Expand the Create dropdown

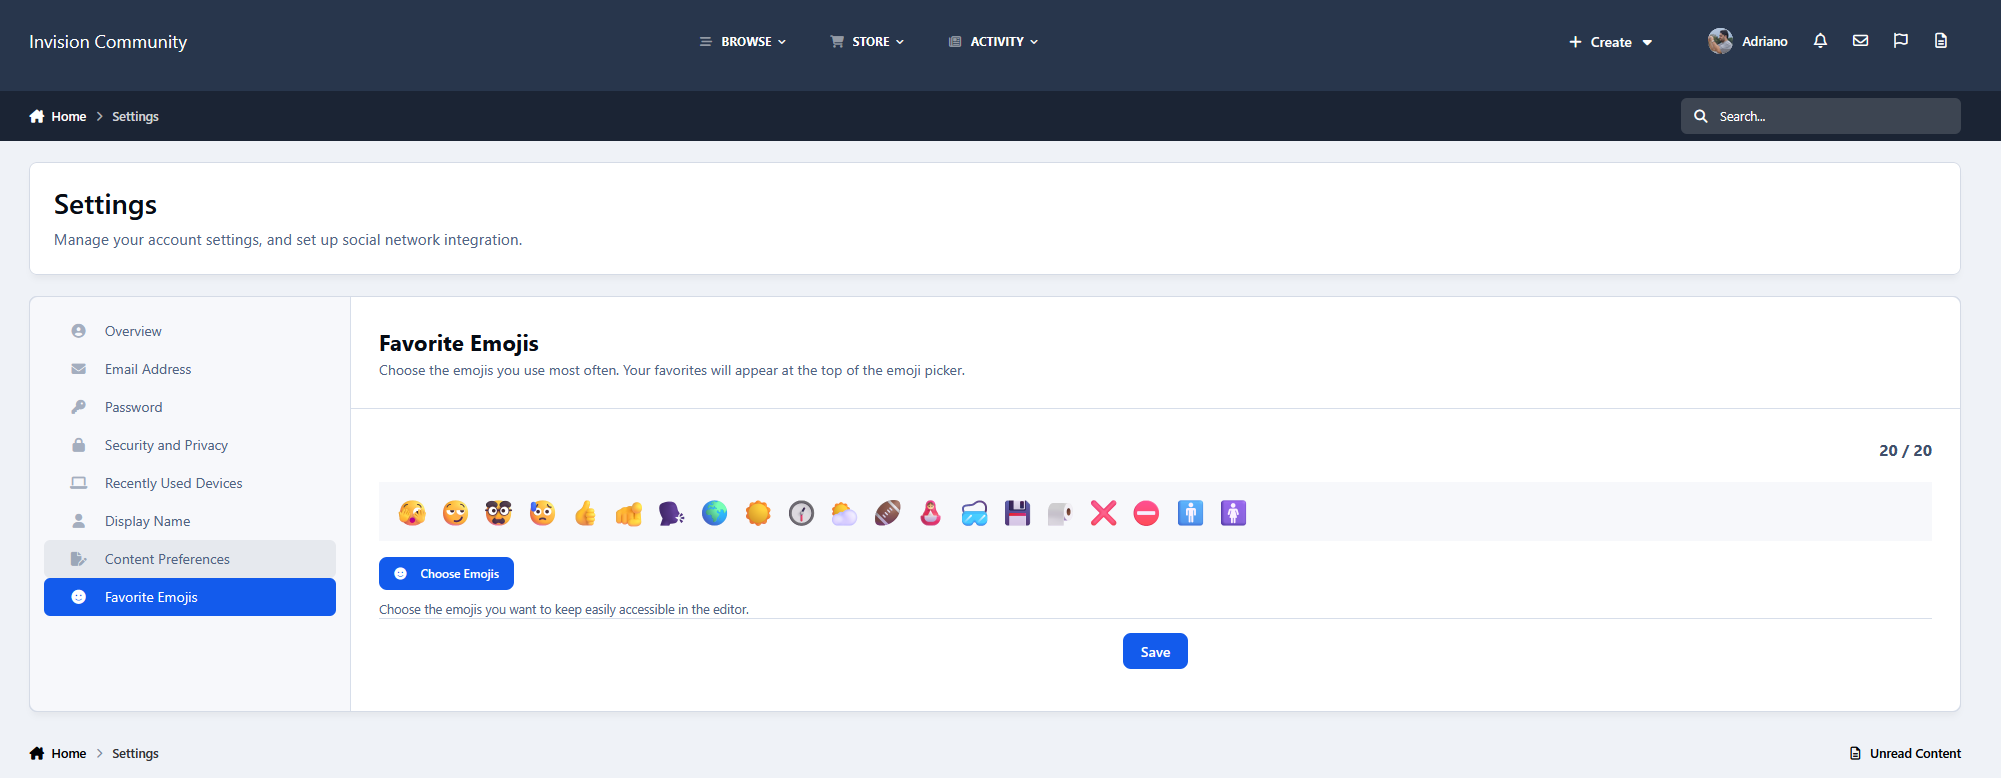click(x=1610, y=42)
